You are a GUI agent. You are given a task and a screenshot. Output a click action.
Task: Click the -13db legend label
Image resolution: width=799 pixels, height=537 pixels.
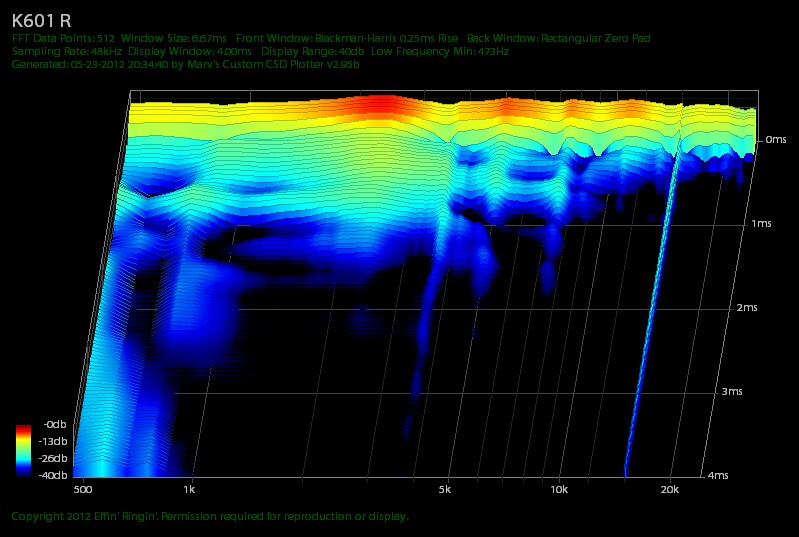pyautogui.click(x=53, y=441)
